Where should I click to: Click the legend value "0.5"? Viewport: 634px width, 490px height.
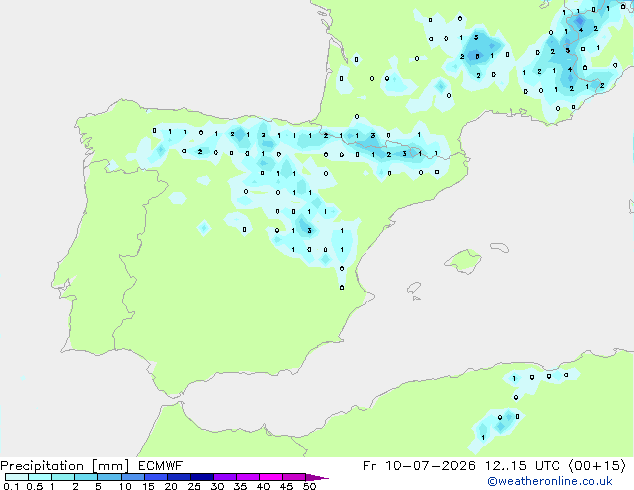34,486
